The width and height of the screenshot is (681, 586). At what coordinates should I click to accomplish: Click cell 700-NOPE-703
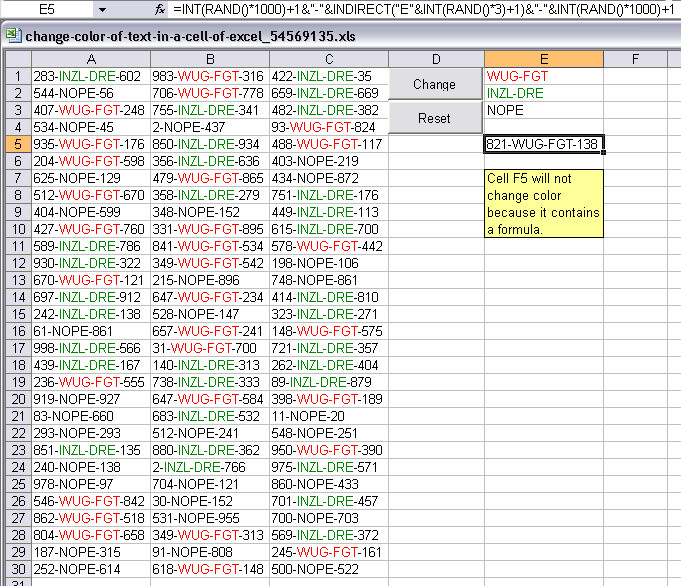coord(329,518)
